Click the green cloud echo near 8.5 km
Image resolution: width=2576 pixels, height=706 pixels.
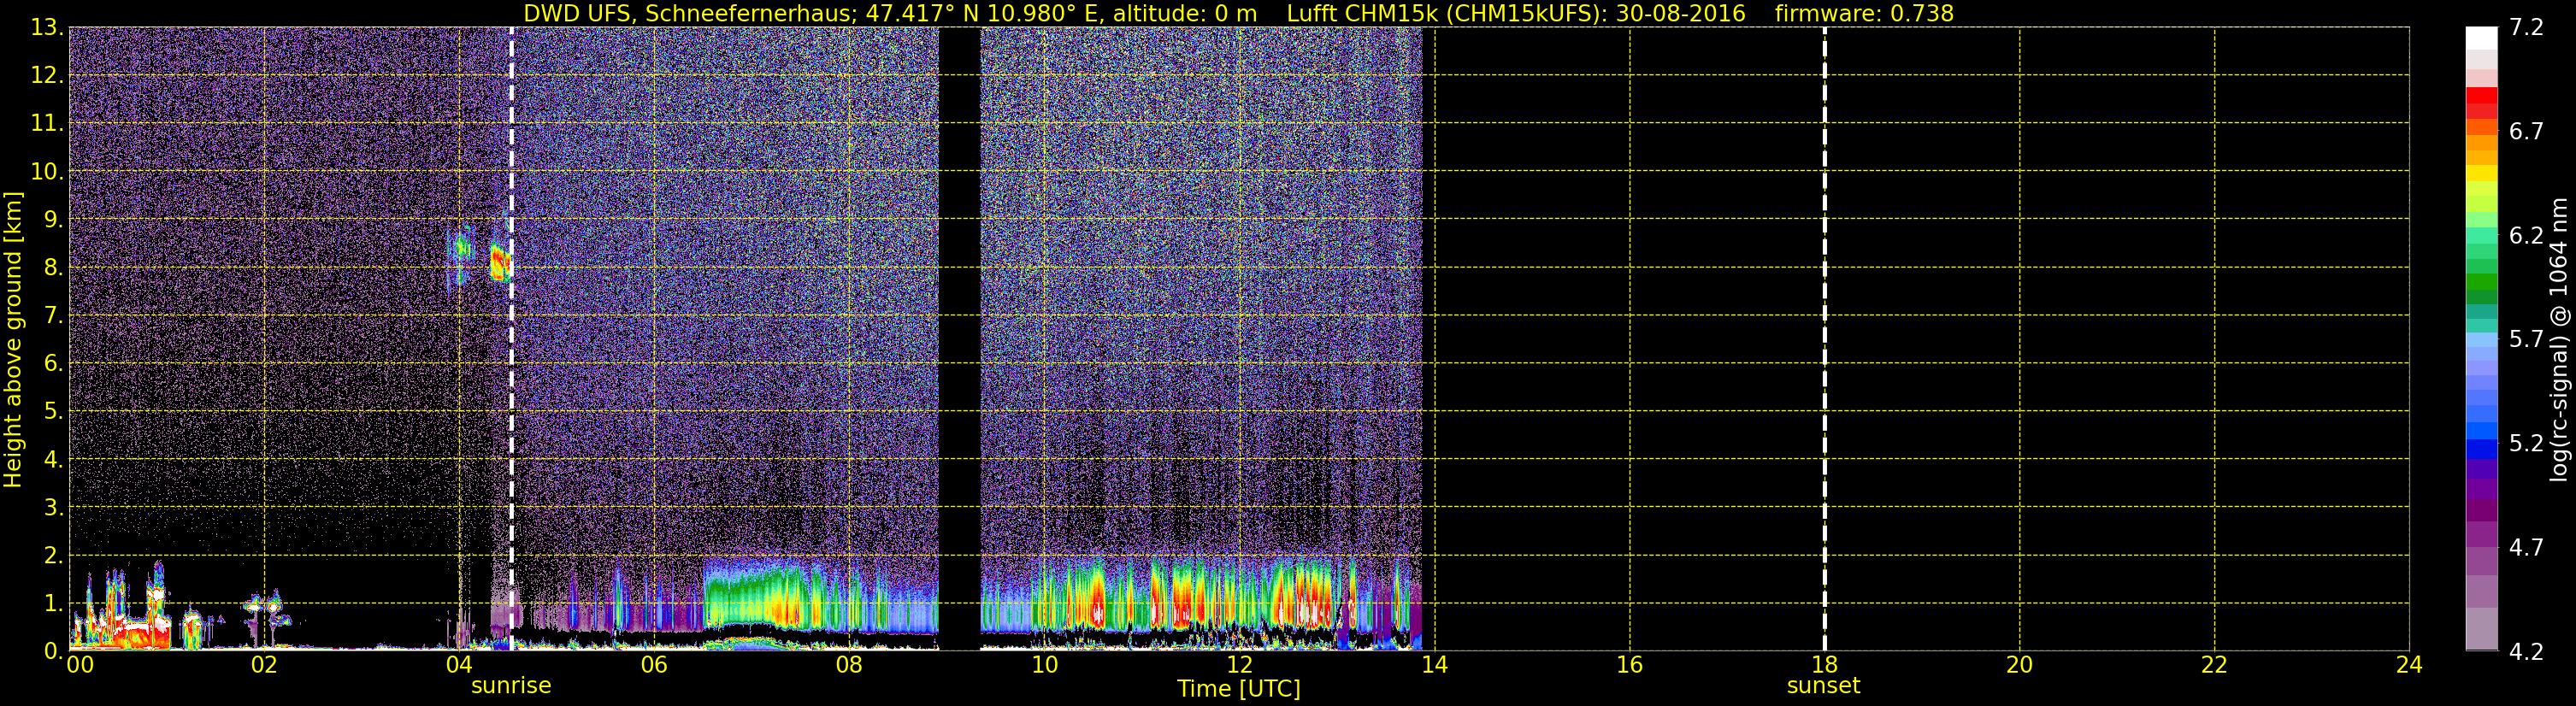point(461,248)
